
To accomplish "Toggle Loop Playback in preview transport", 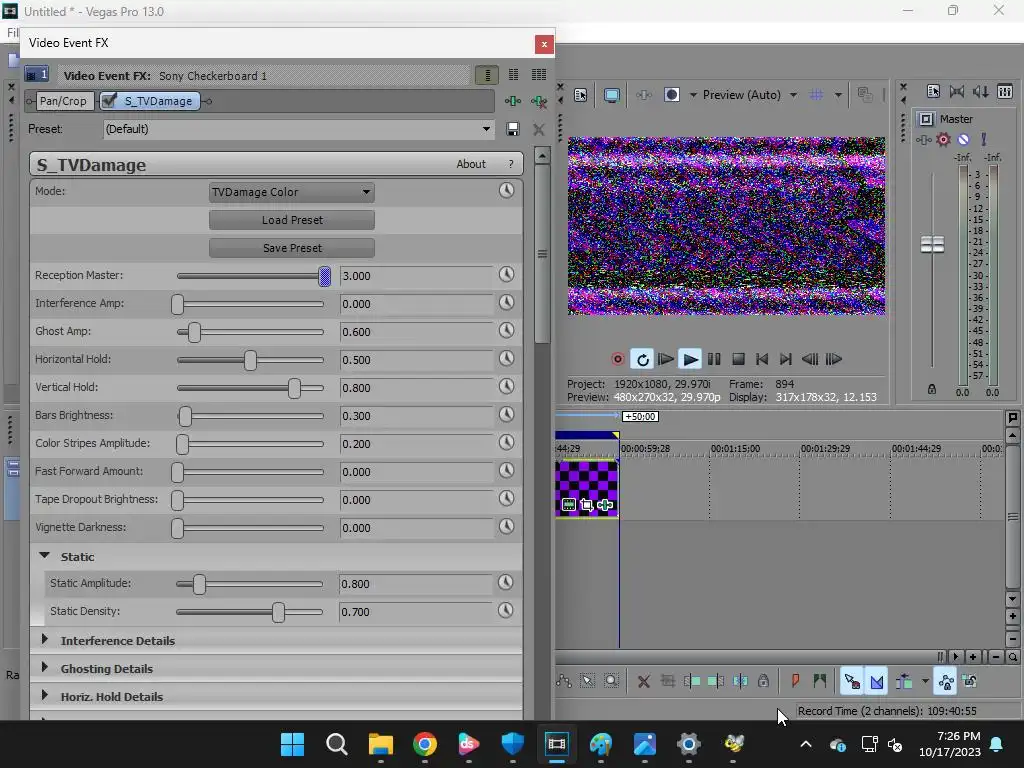I will click(643, 359).
